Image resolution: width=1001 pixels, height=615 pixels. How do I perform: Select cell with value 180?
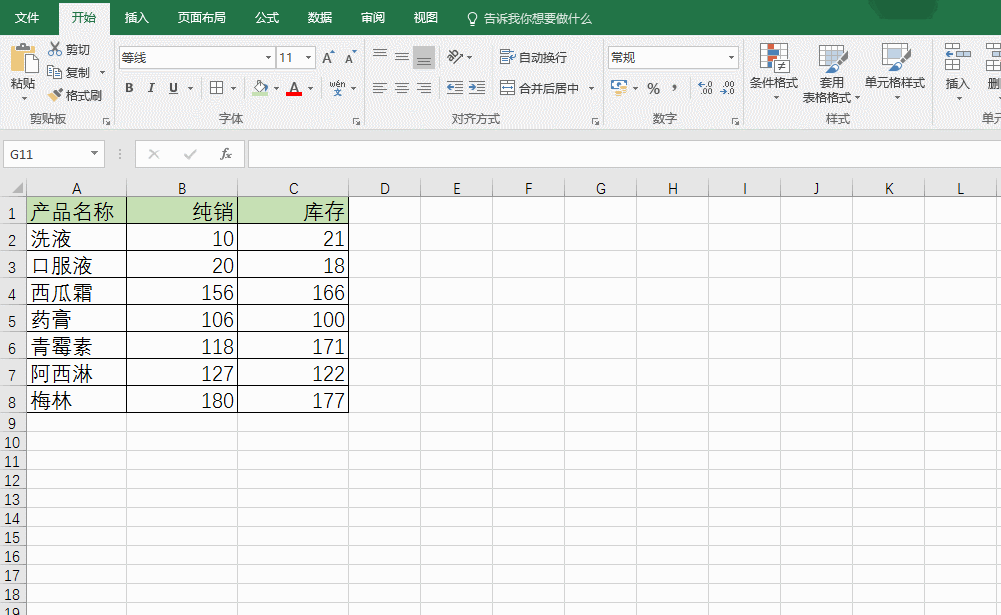182,400
